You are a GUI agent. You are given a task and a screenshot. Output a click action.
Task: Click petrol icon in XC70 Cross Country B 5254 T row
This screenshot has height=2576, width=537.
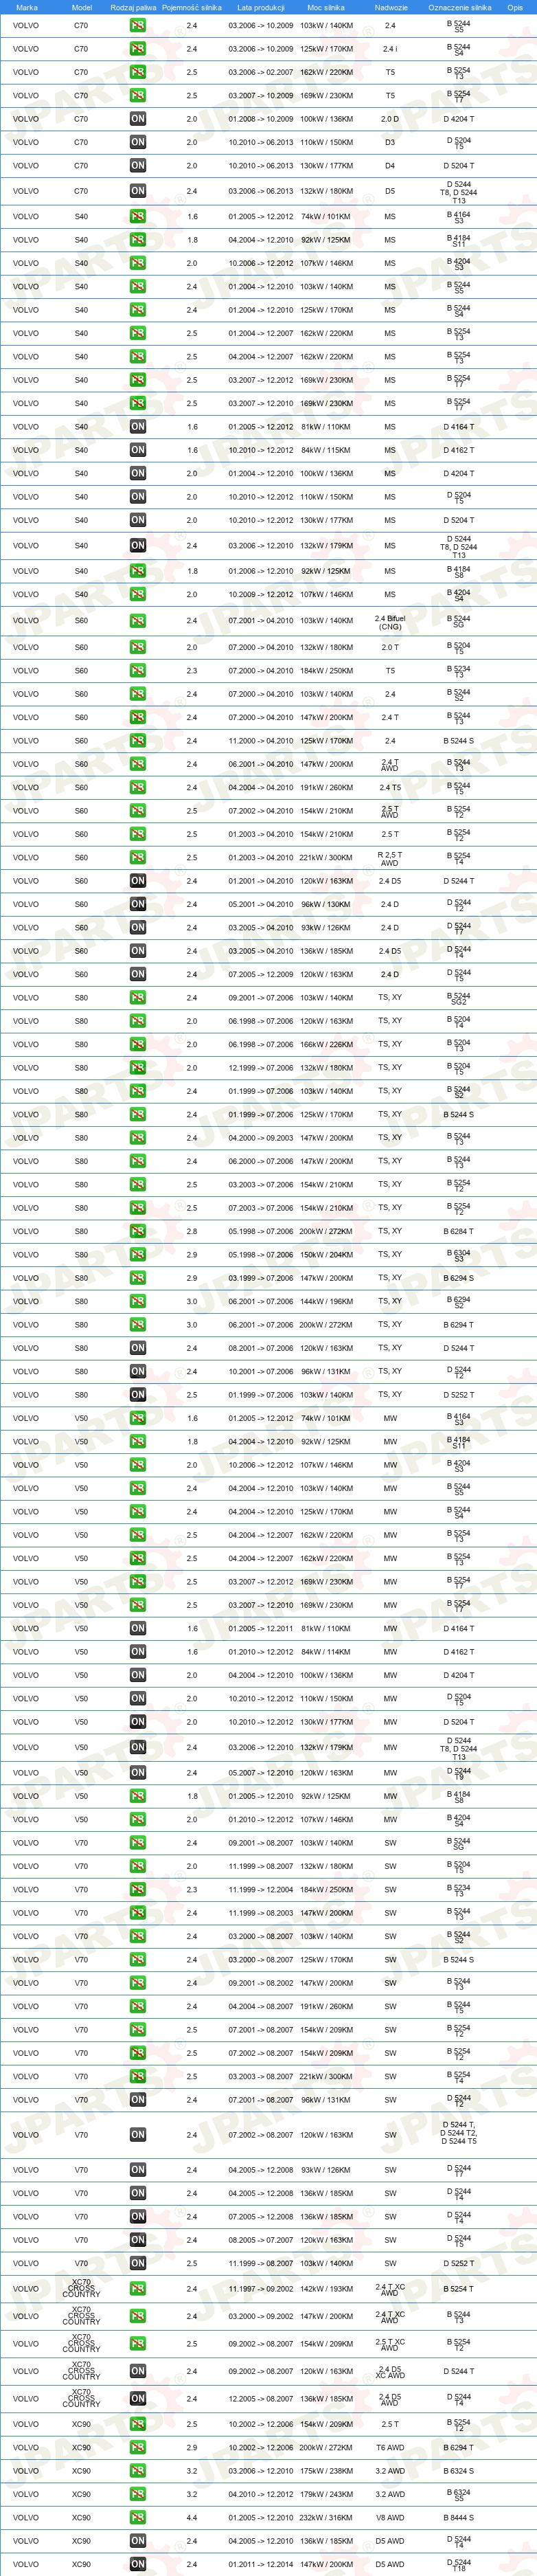pyautogui.click(x=138, y=2289)
